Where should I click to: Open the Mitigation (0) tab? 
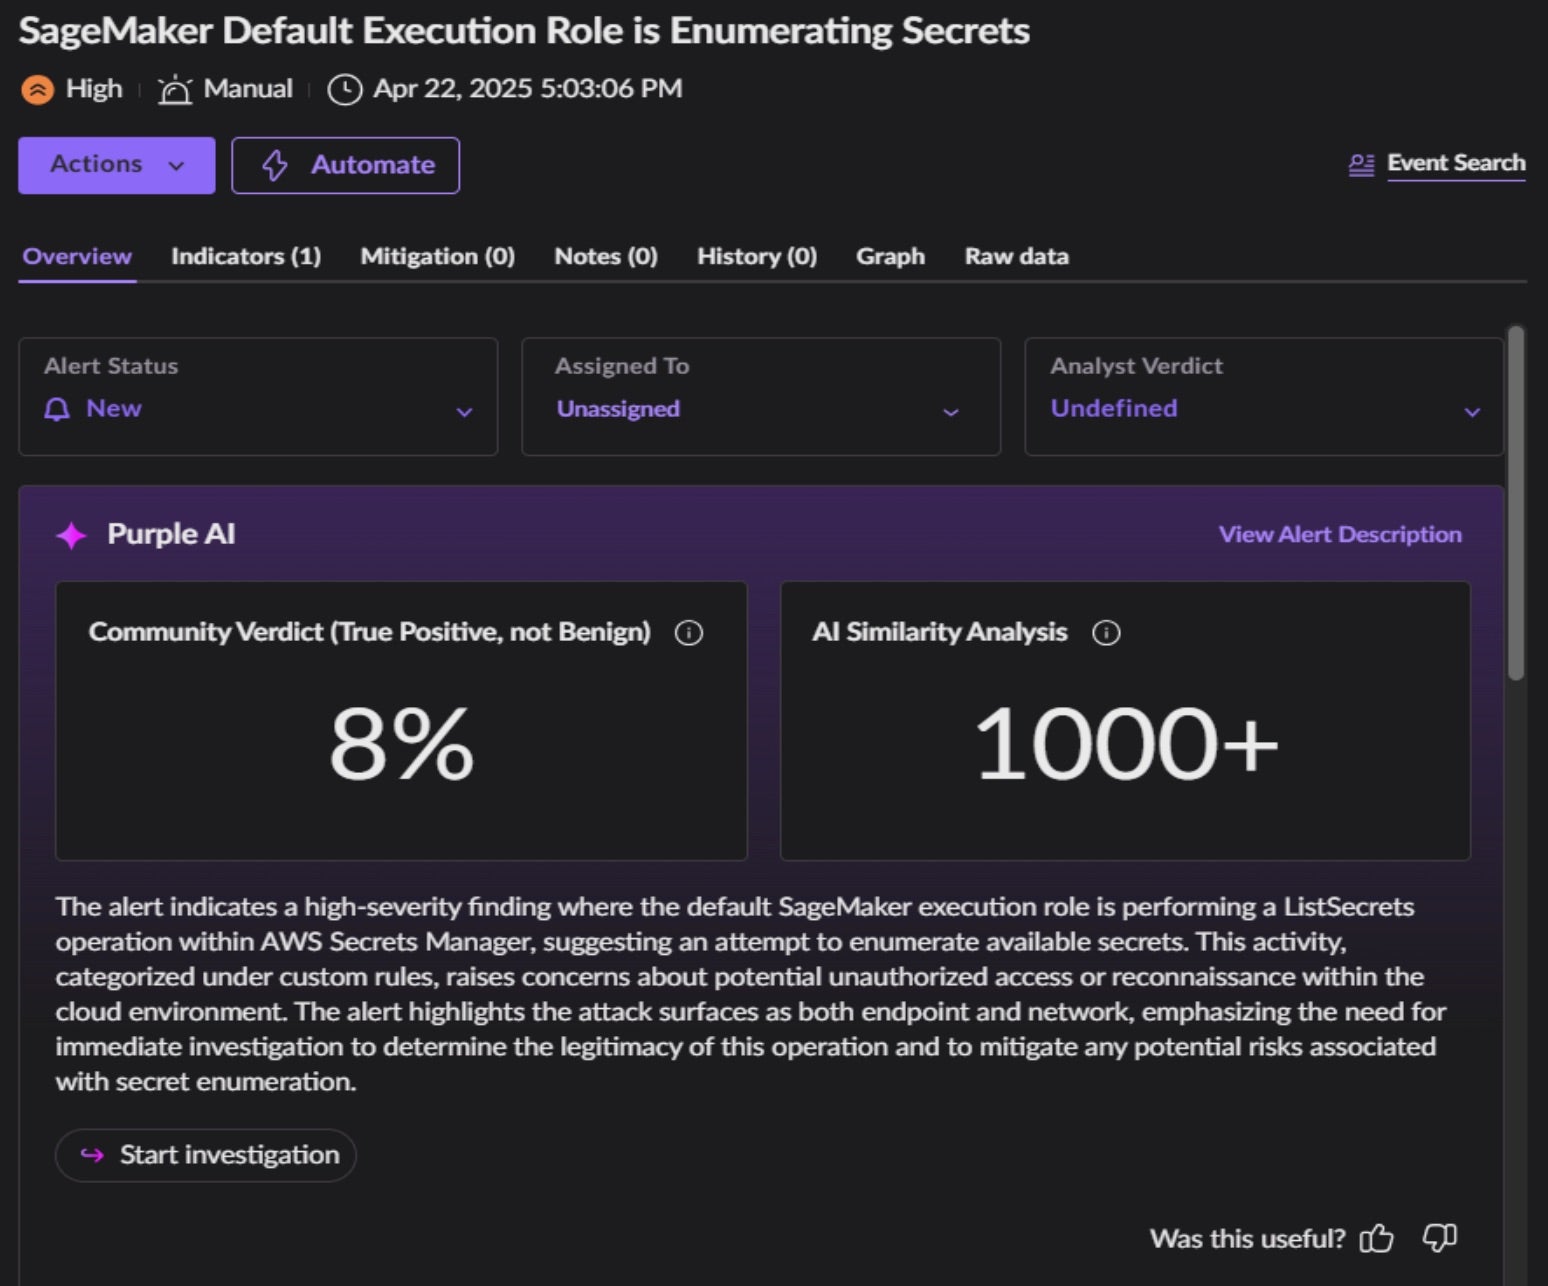click(437, 257)
